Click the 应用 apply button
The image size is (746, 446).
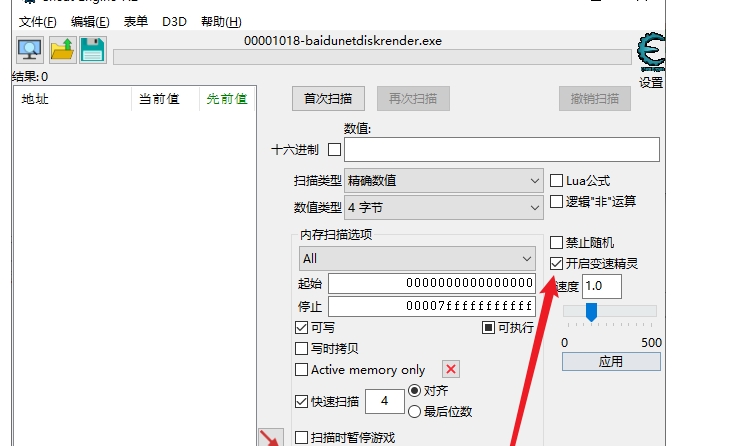[x=610, y=361]
